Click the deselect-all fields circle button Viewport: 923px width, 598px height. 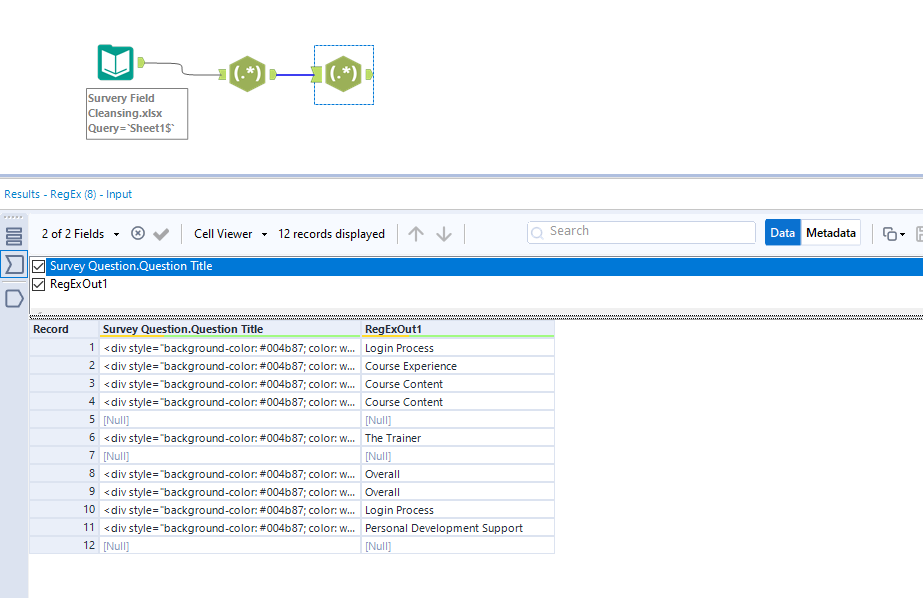tap(138, 233)
